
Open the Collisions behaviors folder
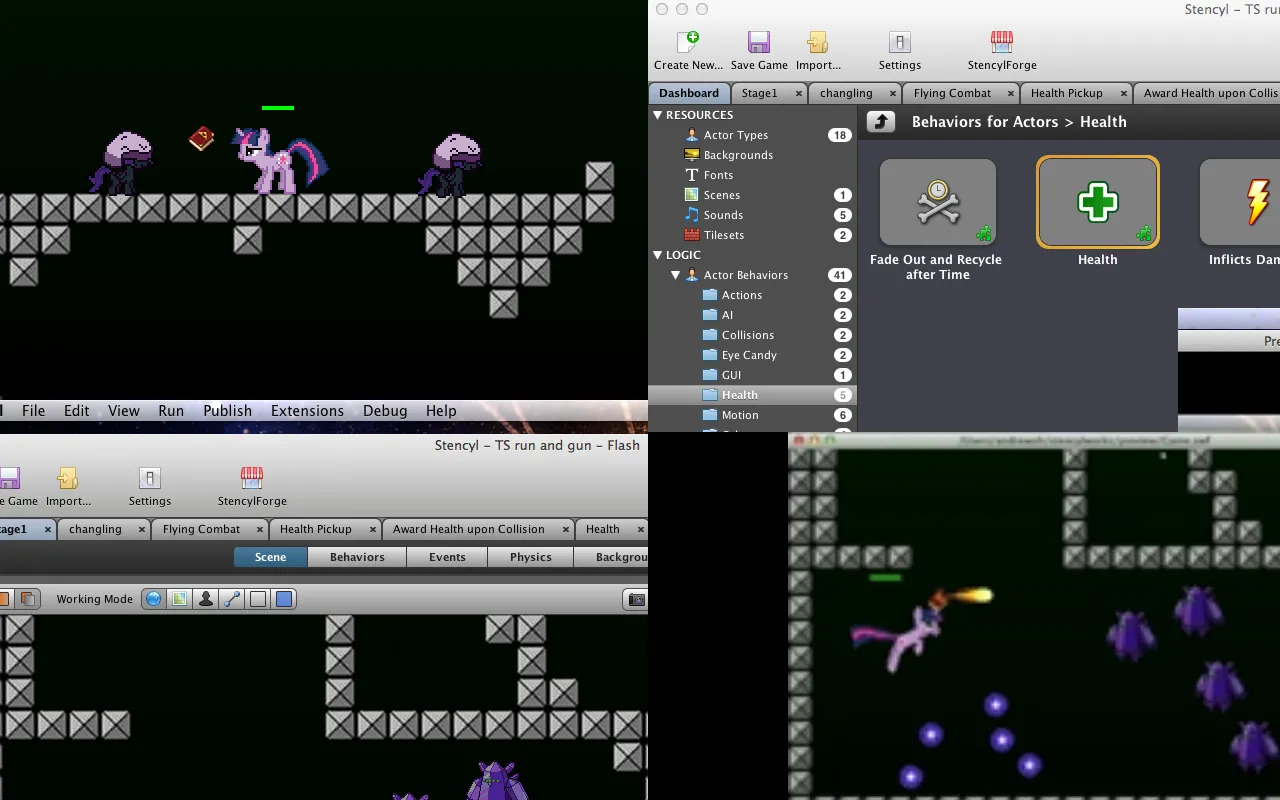pyautogui.click(x=748, y=335)
